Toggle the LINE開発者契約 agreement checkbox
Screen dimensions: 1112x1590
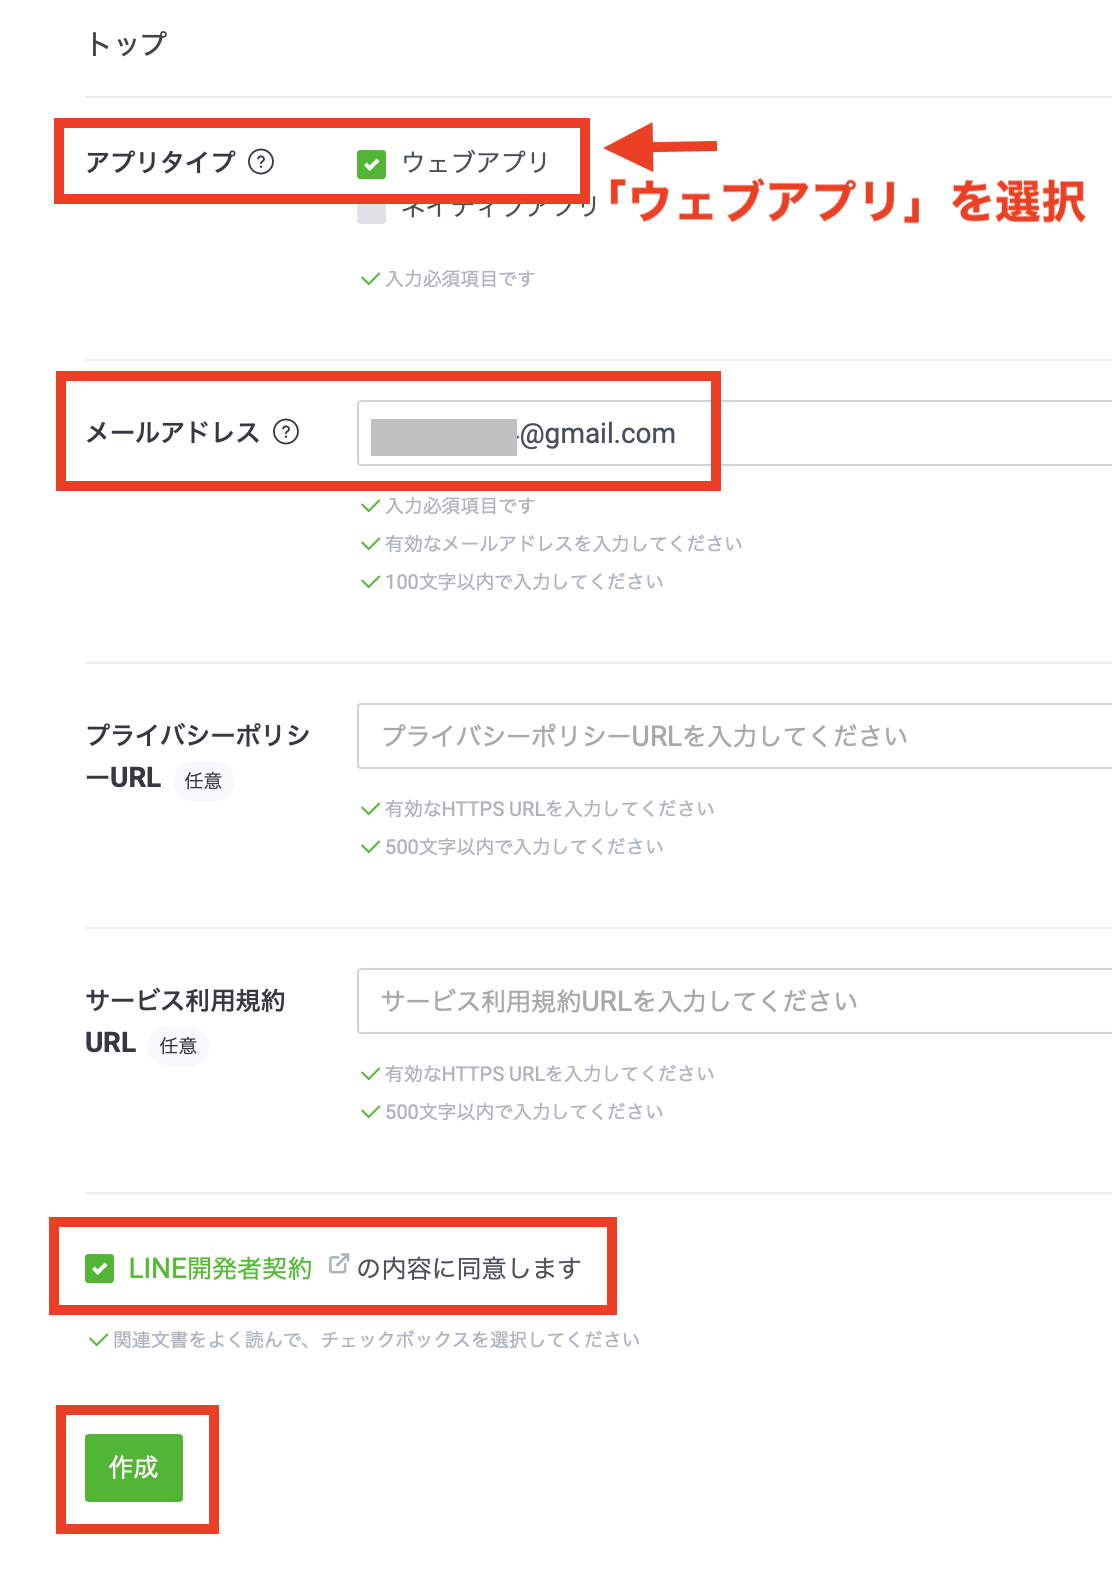99,1269
